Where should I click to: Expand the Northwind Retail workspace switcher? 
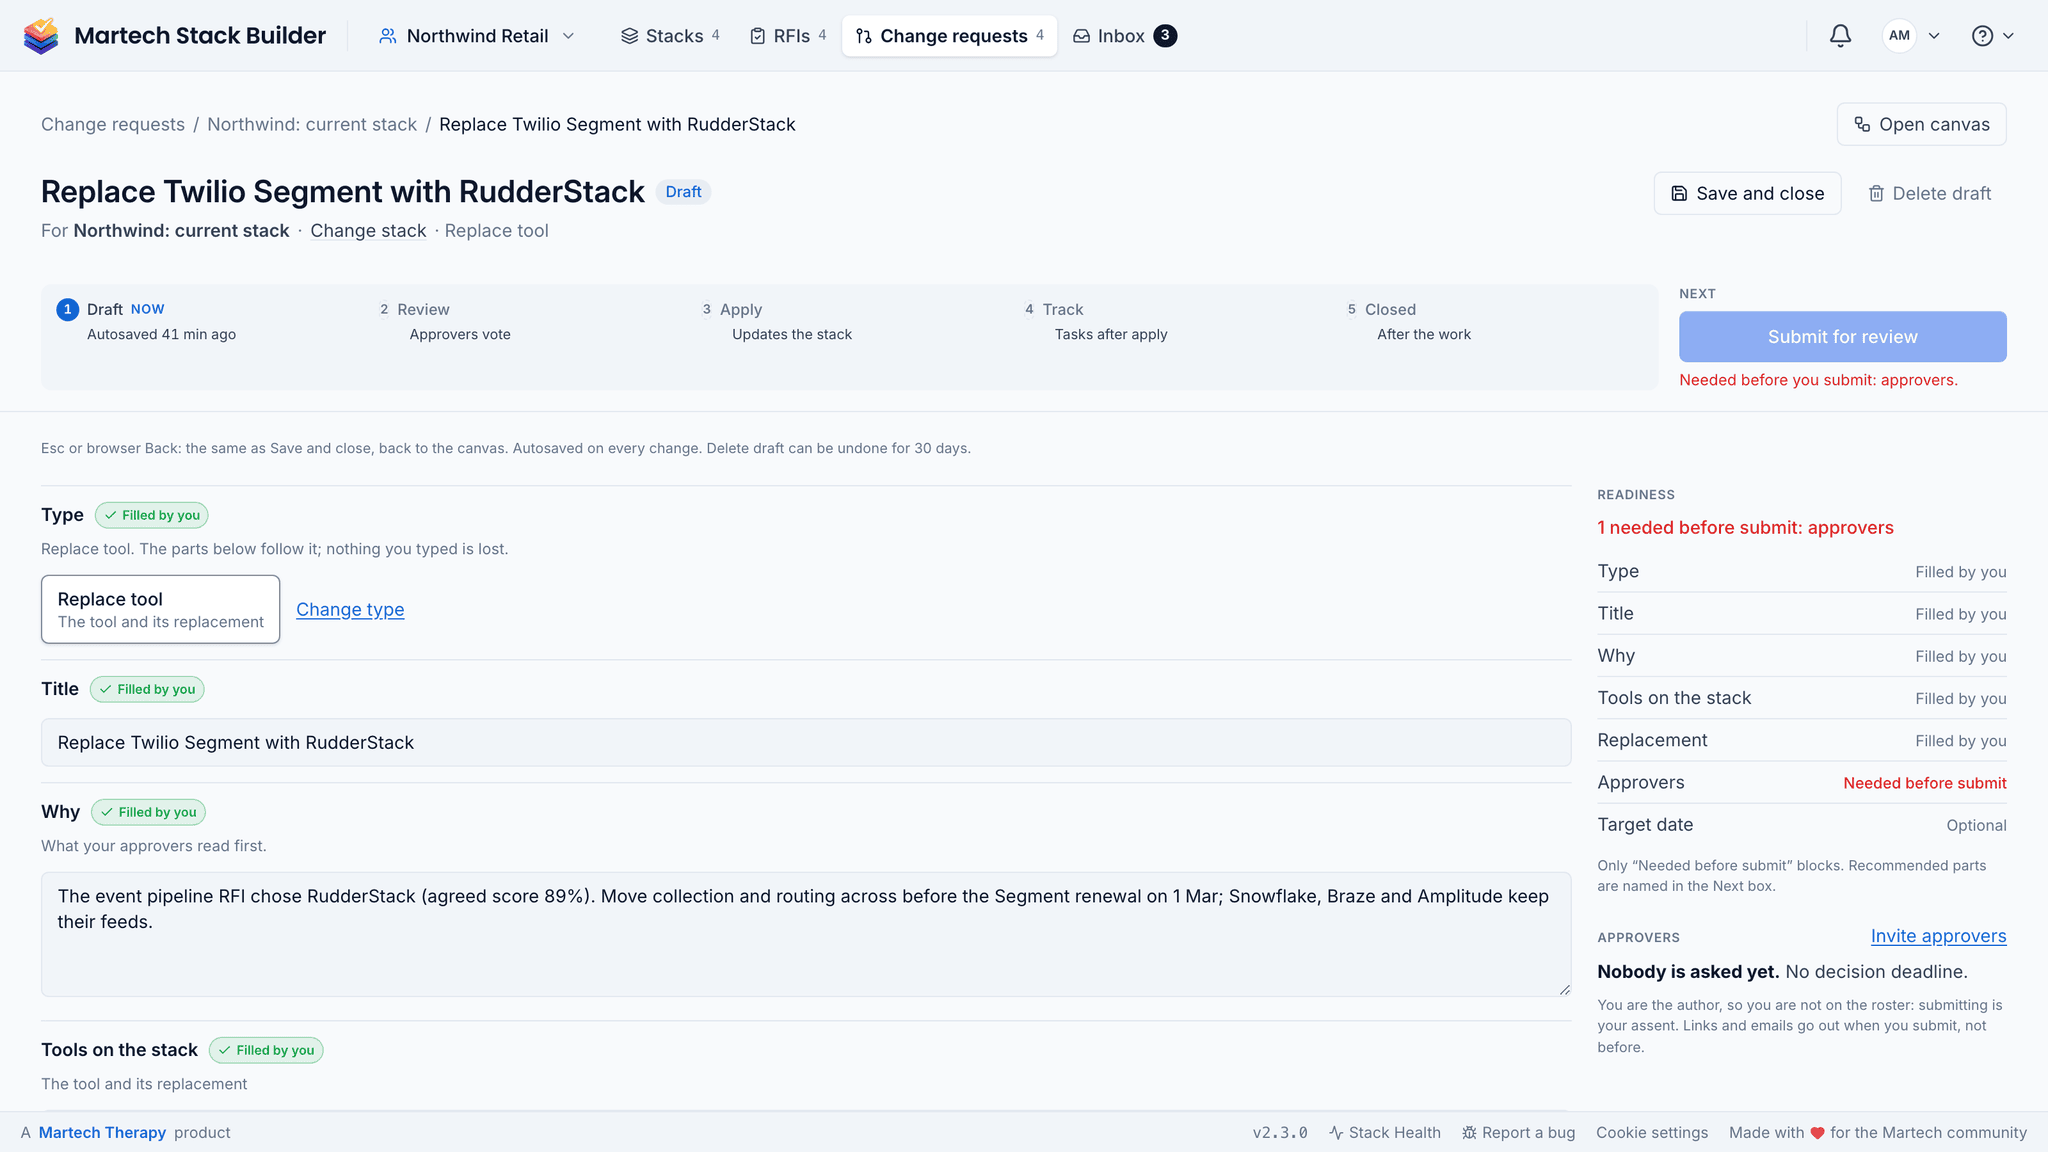pos(477,36)
